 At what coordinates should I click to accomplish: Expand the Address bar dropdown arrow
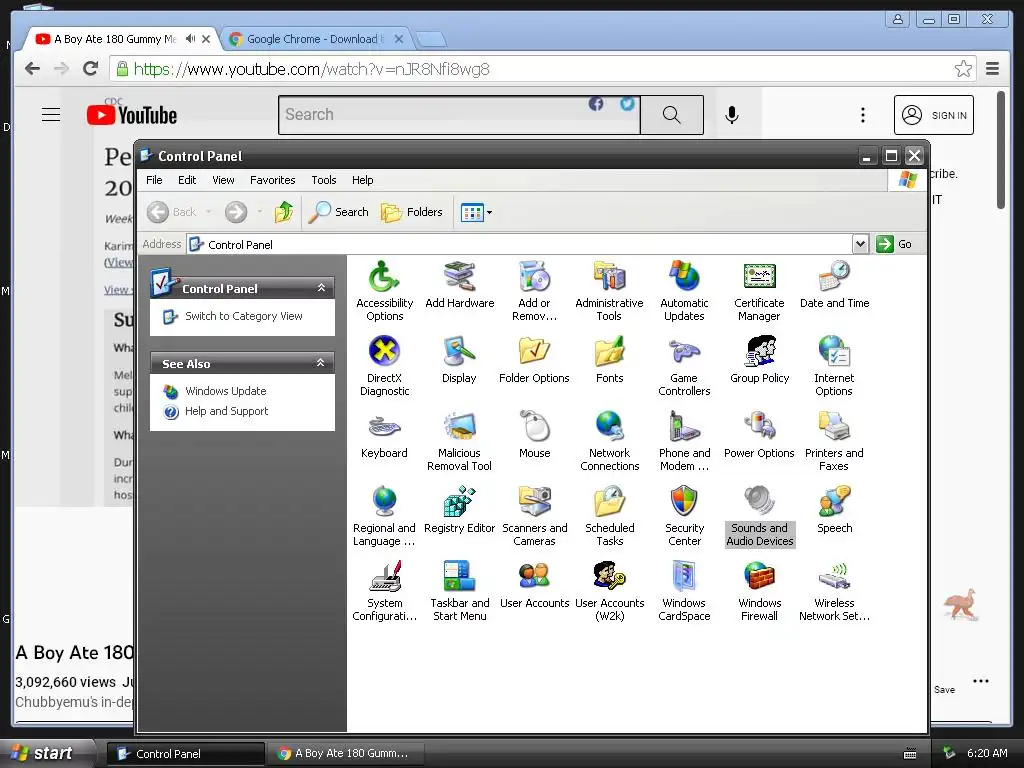(860, 244)
